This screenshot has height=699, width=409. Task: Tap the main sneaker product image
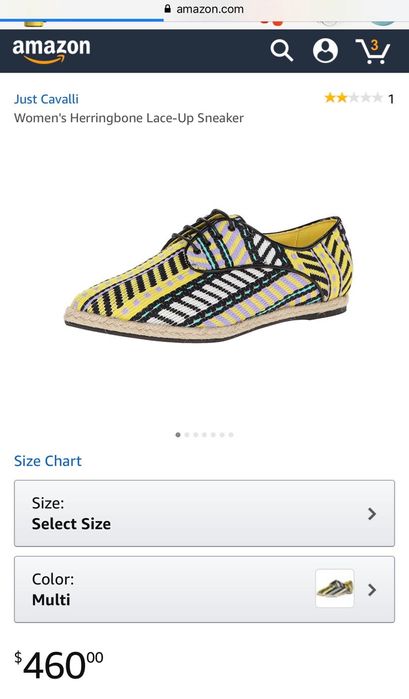click(x=207, y=275)
